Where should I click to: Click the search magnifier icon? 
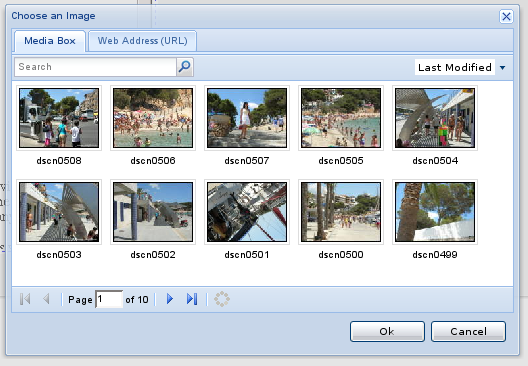[x=185, y=67]
